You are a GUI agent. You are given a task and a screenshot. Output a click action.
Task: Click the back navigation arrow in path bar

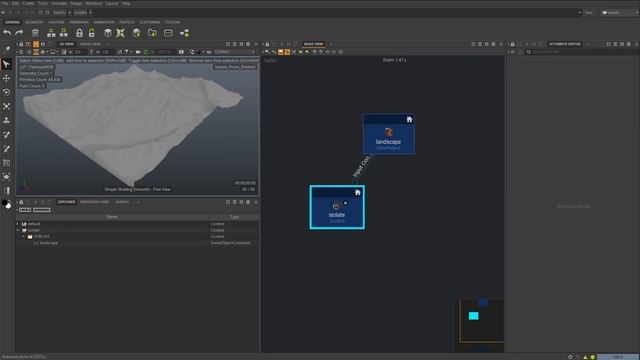[x=4, y=13]
